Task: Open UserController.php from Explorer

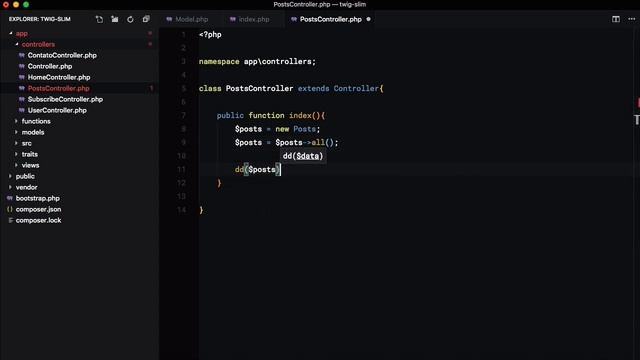Action: click(x=57, y=110)
